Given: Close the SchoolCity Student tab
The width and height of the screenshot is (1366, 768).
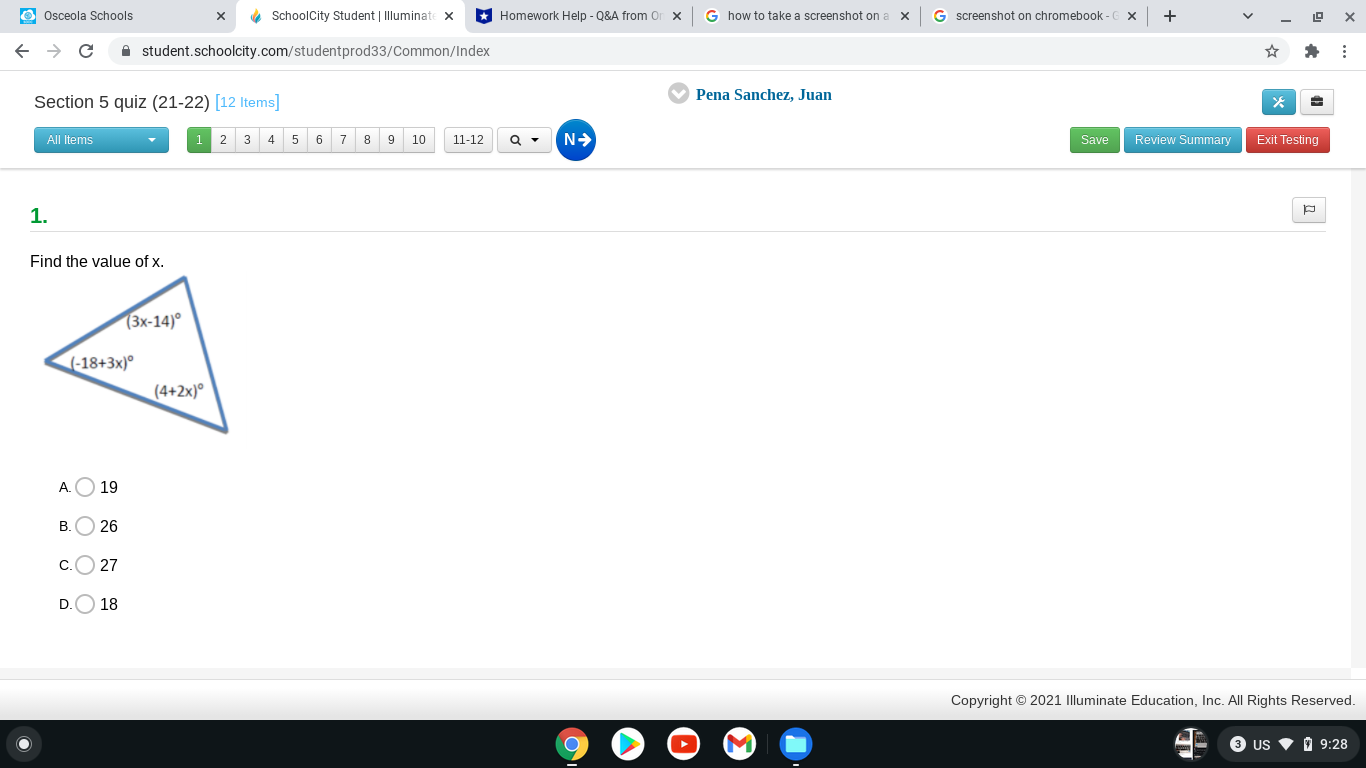Looking at the screenshot, I should point(449,16).
